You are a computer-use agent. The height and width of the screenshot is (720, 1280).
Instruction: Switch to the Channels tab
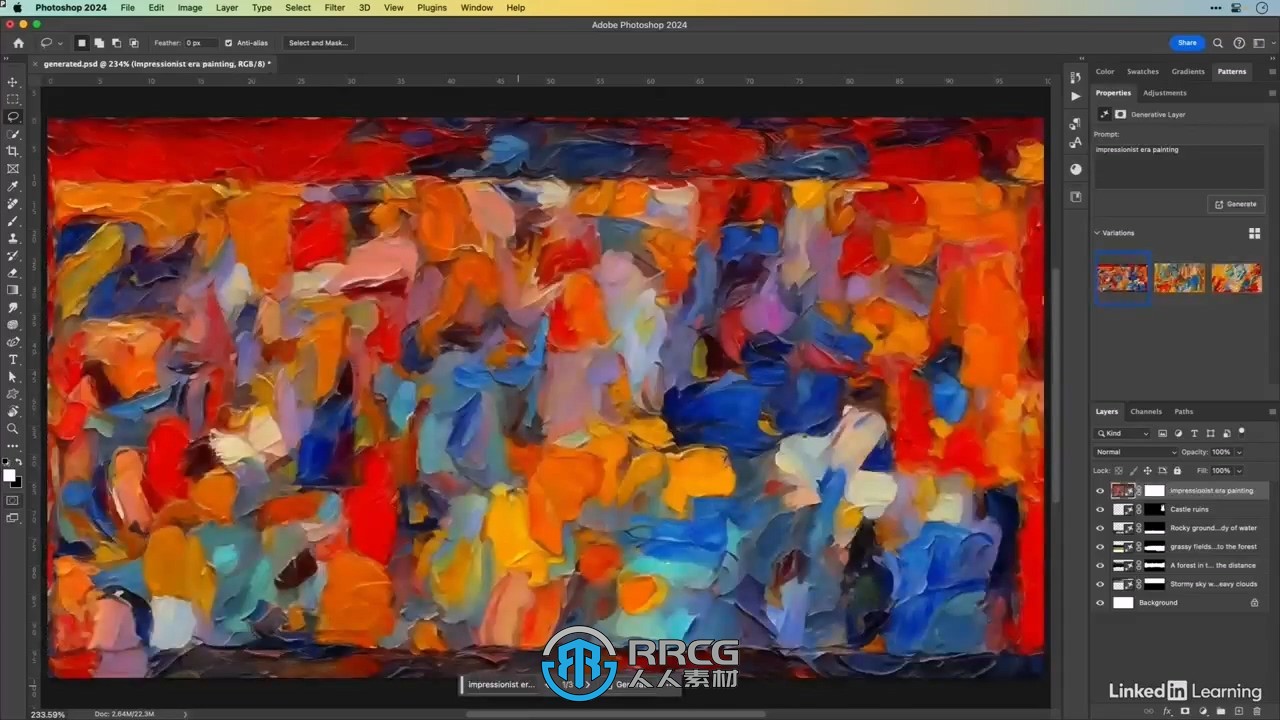1146,411
